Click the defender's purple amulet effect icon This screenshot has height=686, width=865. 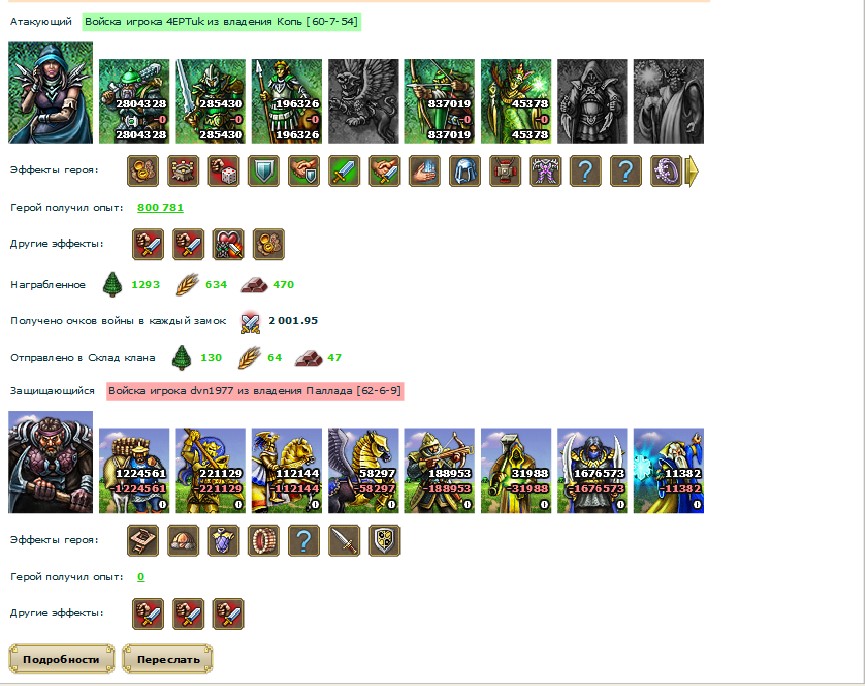coord(223,540)
